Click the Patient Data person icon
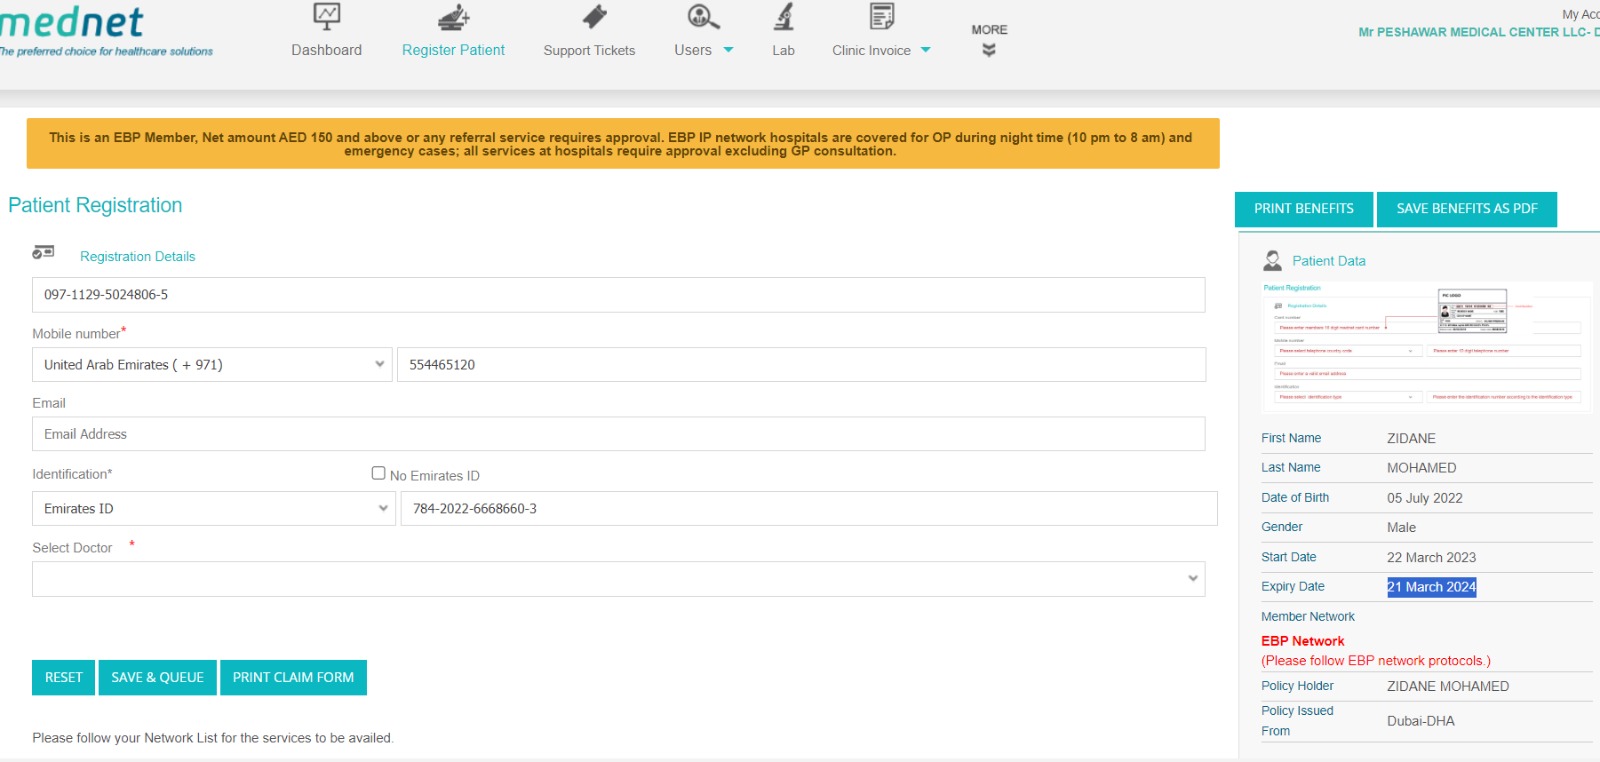This screenshot has width=1600, height=762. click(x=1272, y=261)
